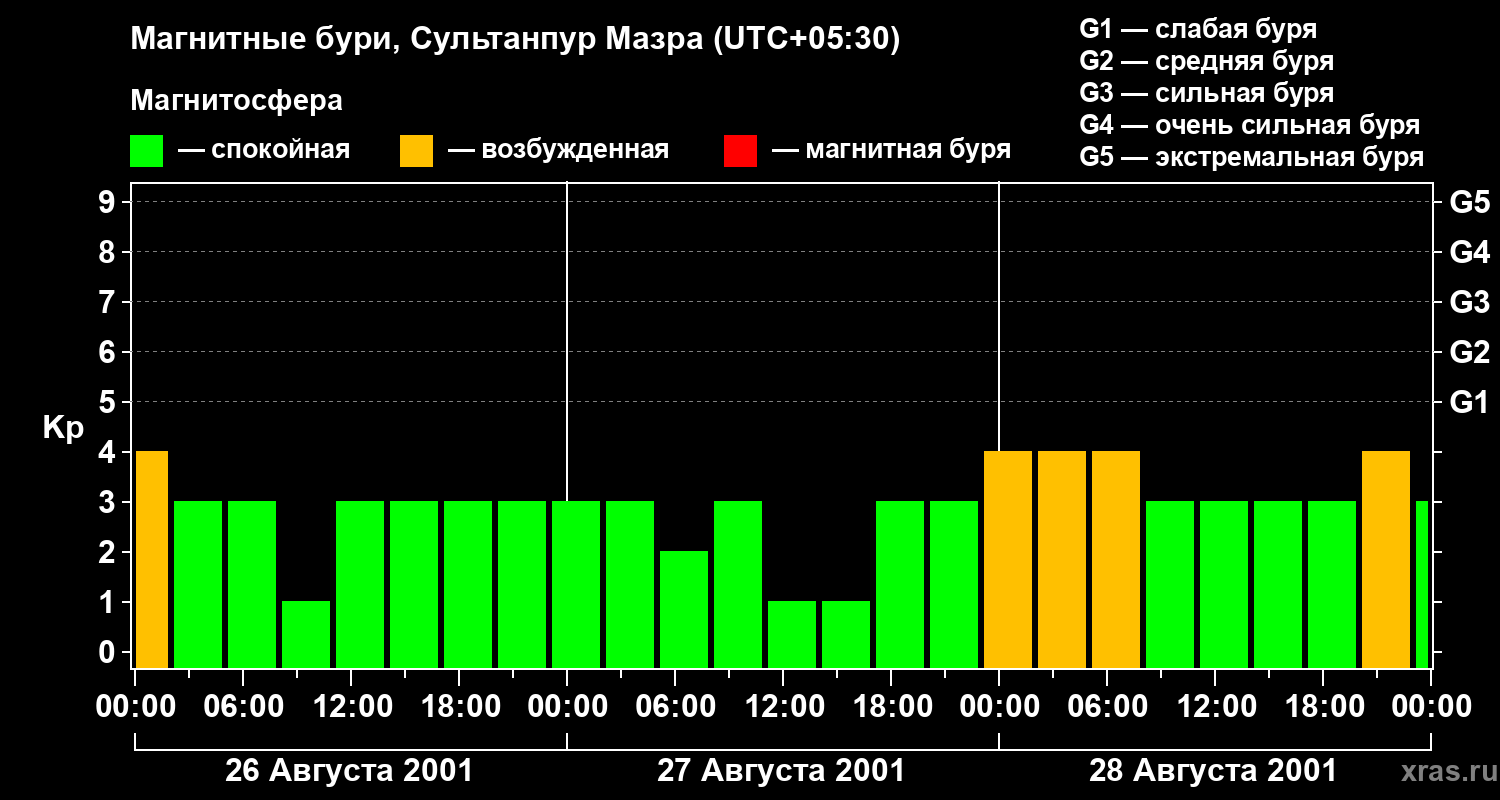Click the 18:00 tick label for 27 Августа
This screenshot has width=1500, height=800.
click(892, 706)
